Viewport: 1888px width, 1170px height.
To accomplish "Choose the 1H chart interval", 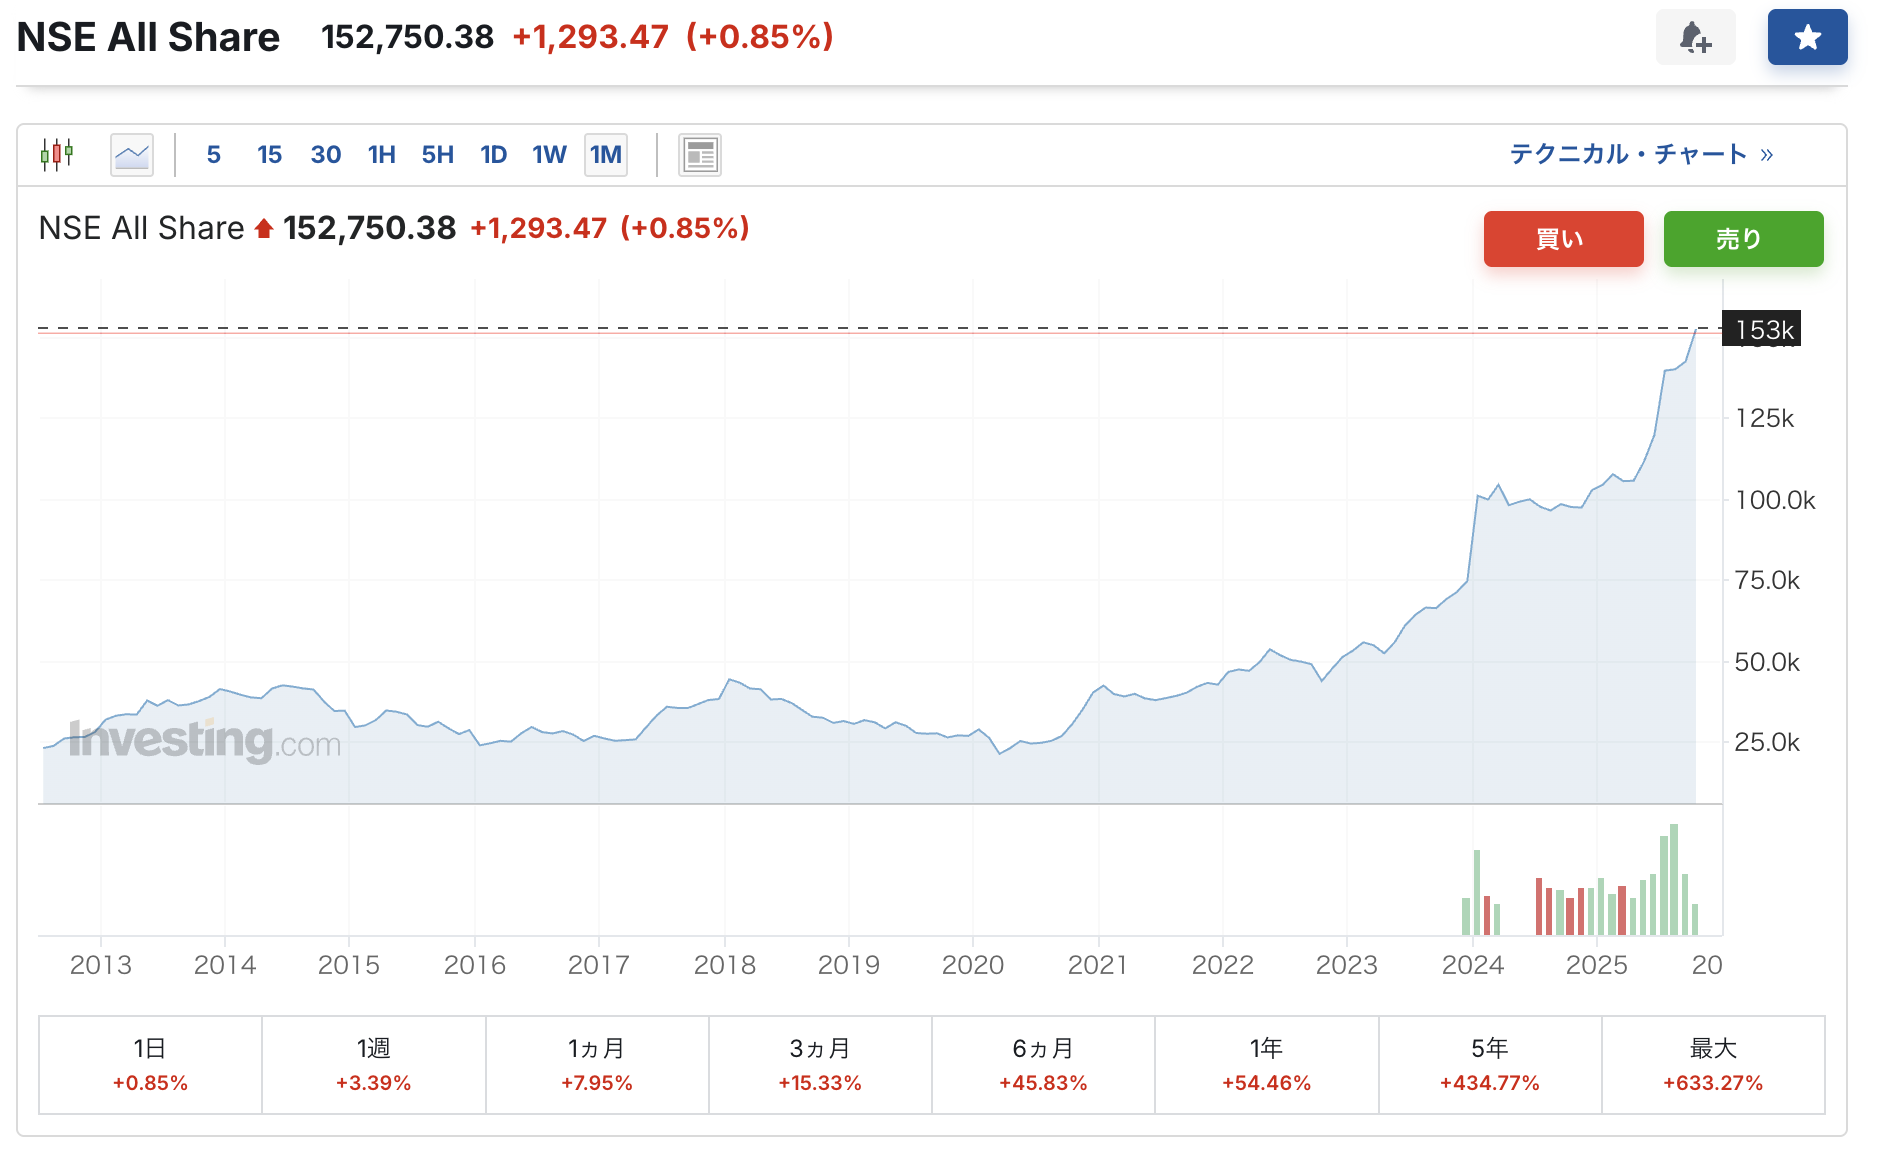I will [381, 155].
